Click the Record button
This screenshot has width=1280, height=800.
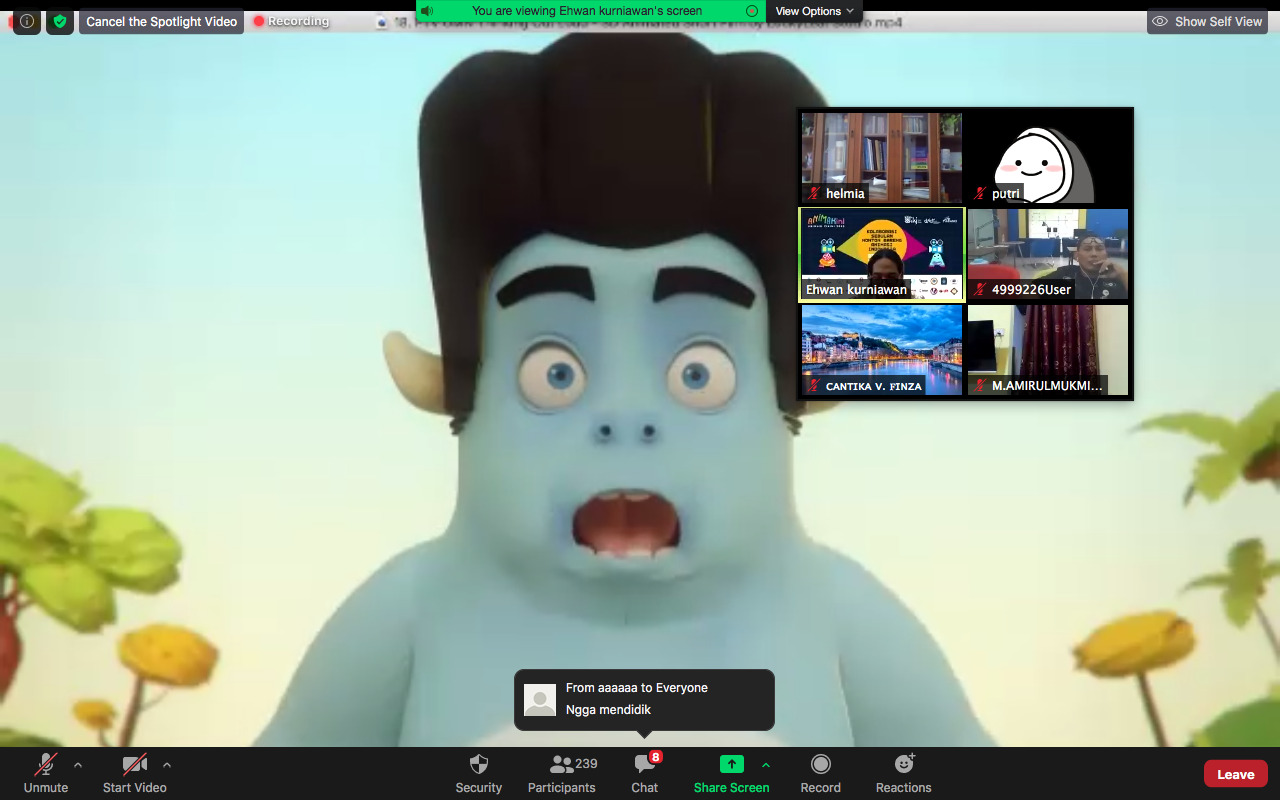[821, 773]
